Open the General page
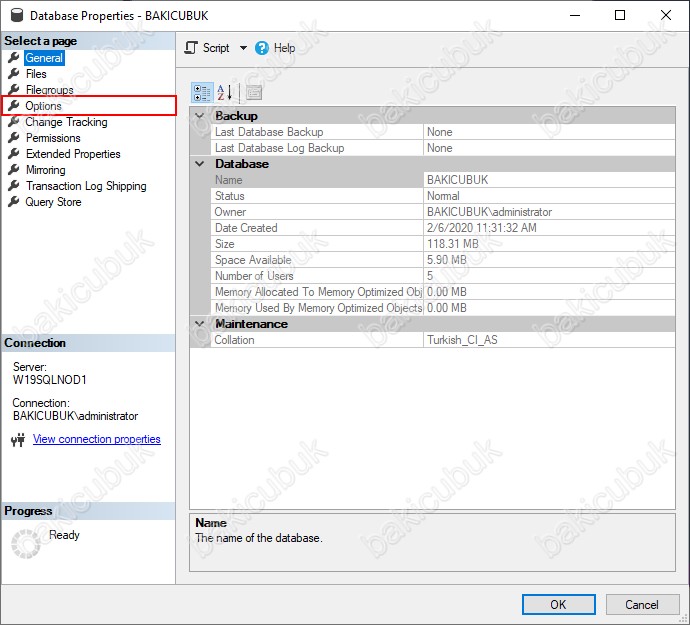The image size is (690, 625). click(44, 58)
